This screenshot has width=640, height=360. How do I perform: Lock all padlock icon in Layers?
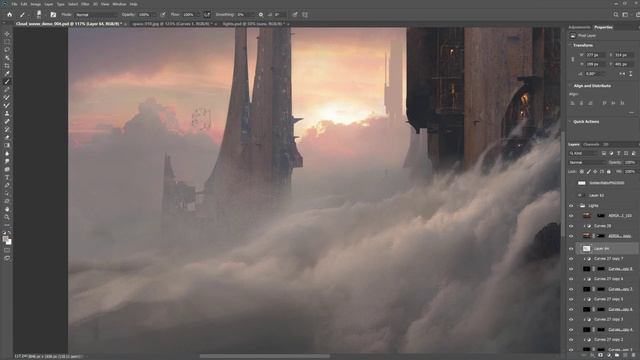pyautogui.click(x=609, y=172)
